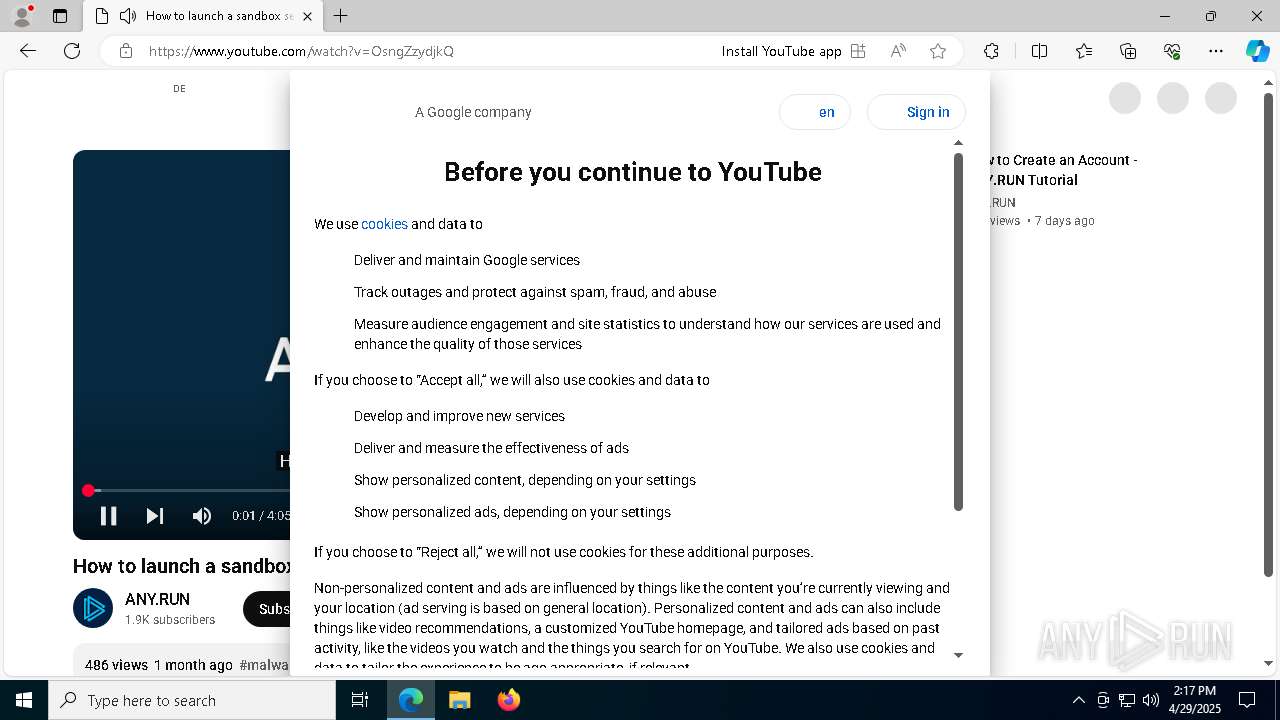Open tab actions menu icon

coord(60,16)
